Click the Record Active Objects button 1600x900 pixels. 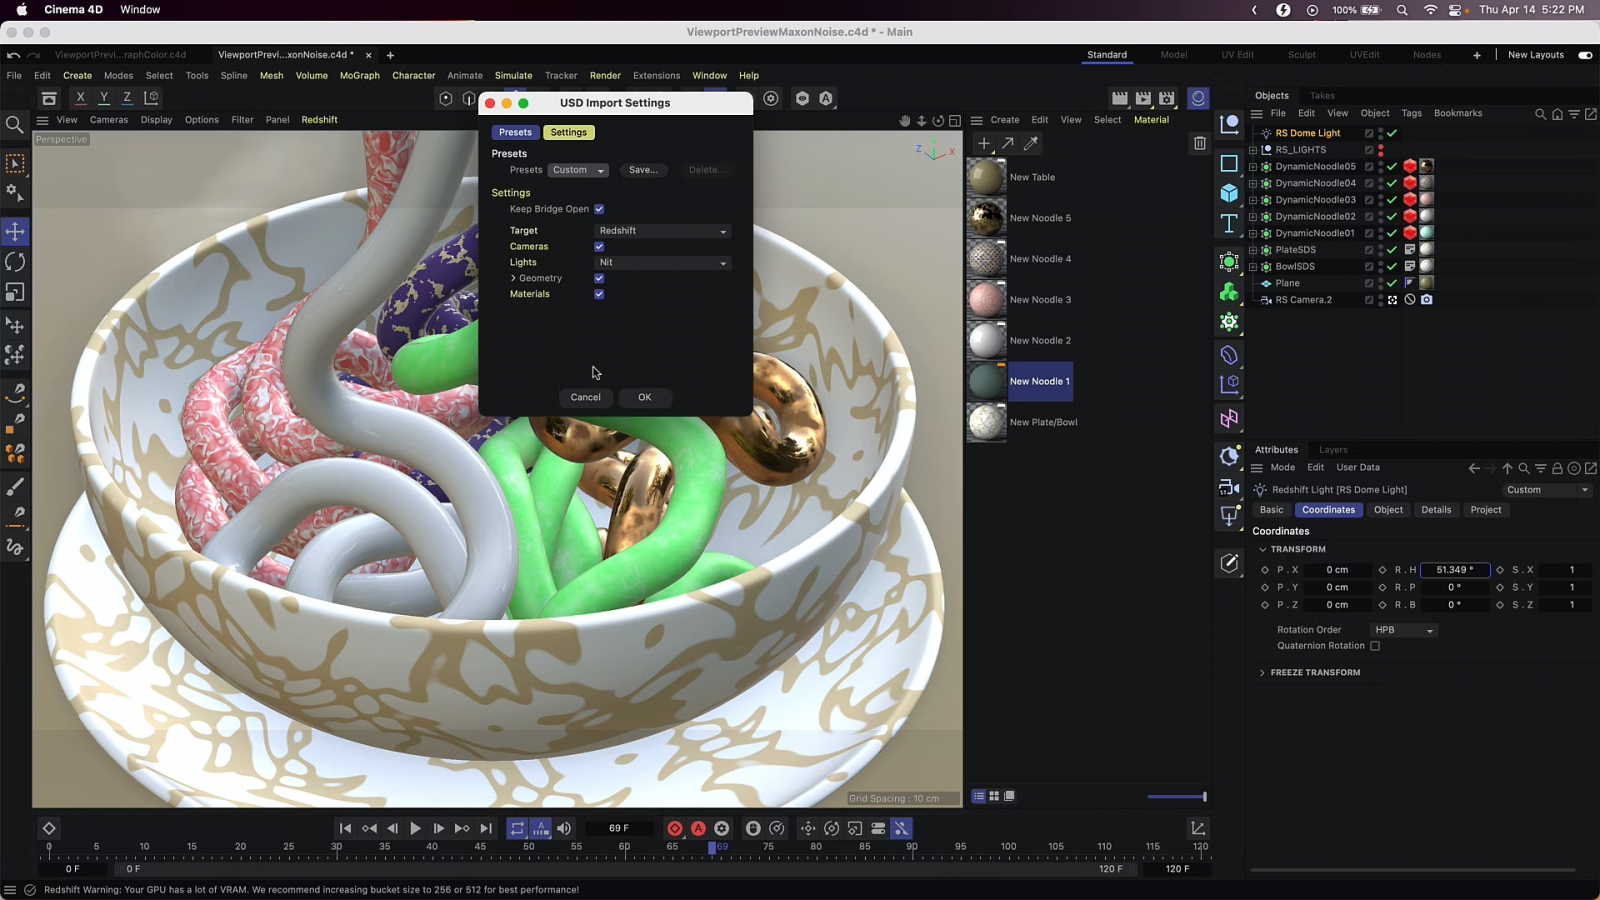pyautogui.click(x=675, y=829)
